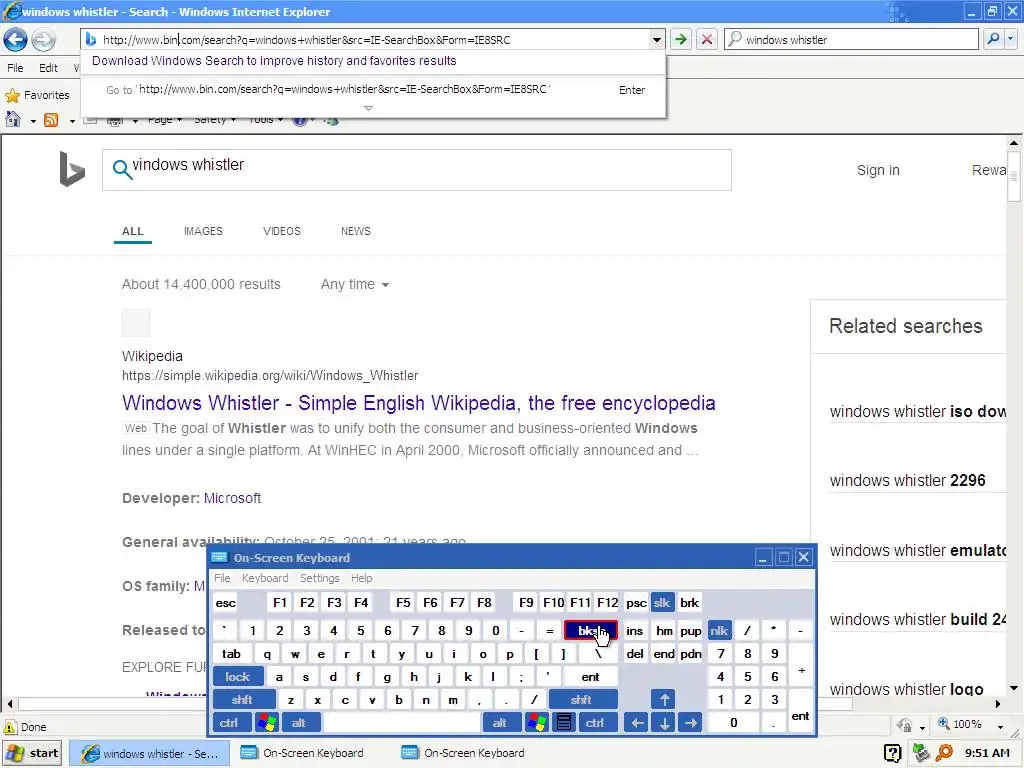Open the Home button dropdown arrow
The width and height of the screenshot is (1024, 768).
click(32, 121)
